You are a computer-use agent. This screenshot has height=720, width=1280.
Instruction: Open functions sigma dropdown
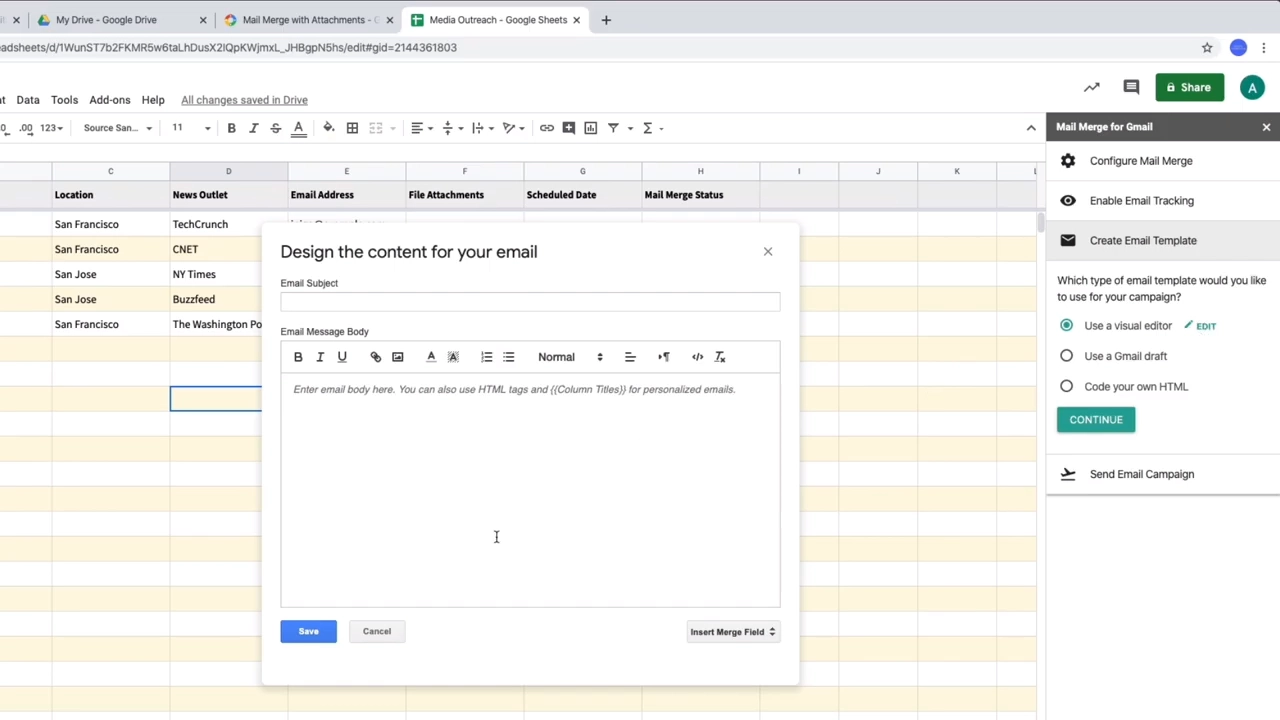click(x=652, y=128)
